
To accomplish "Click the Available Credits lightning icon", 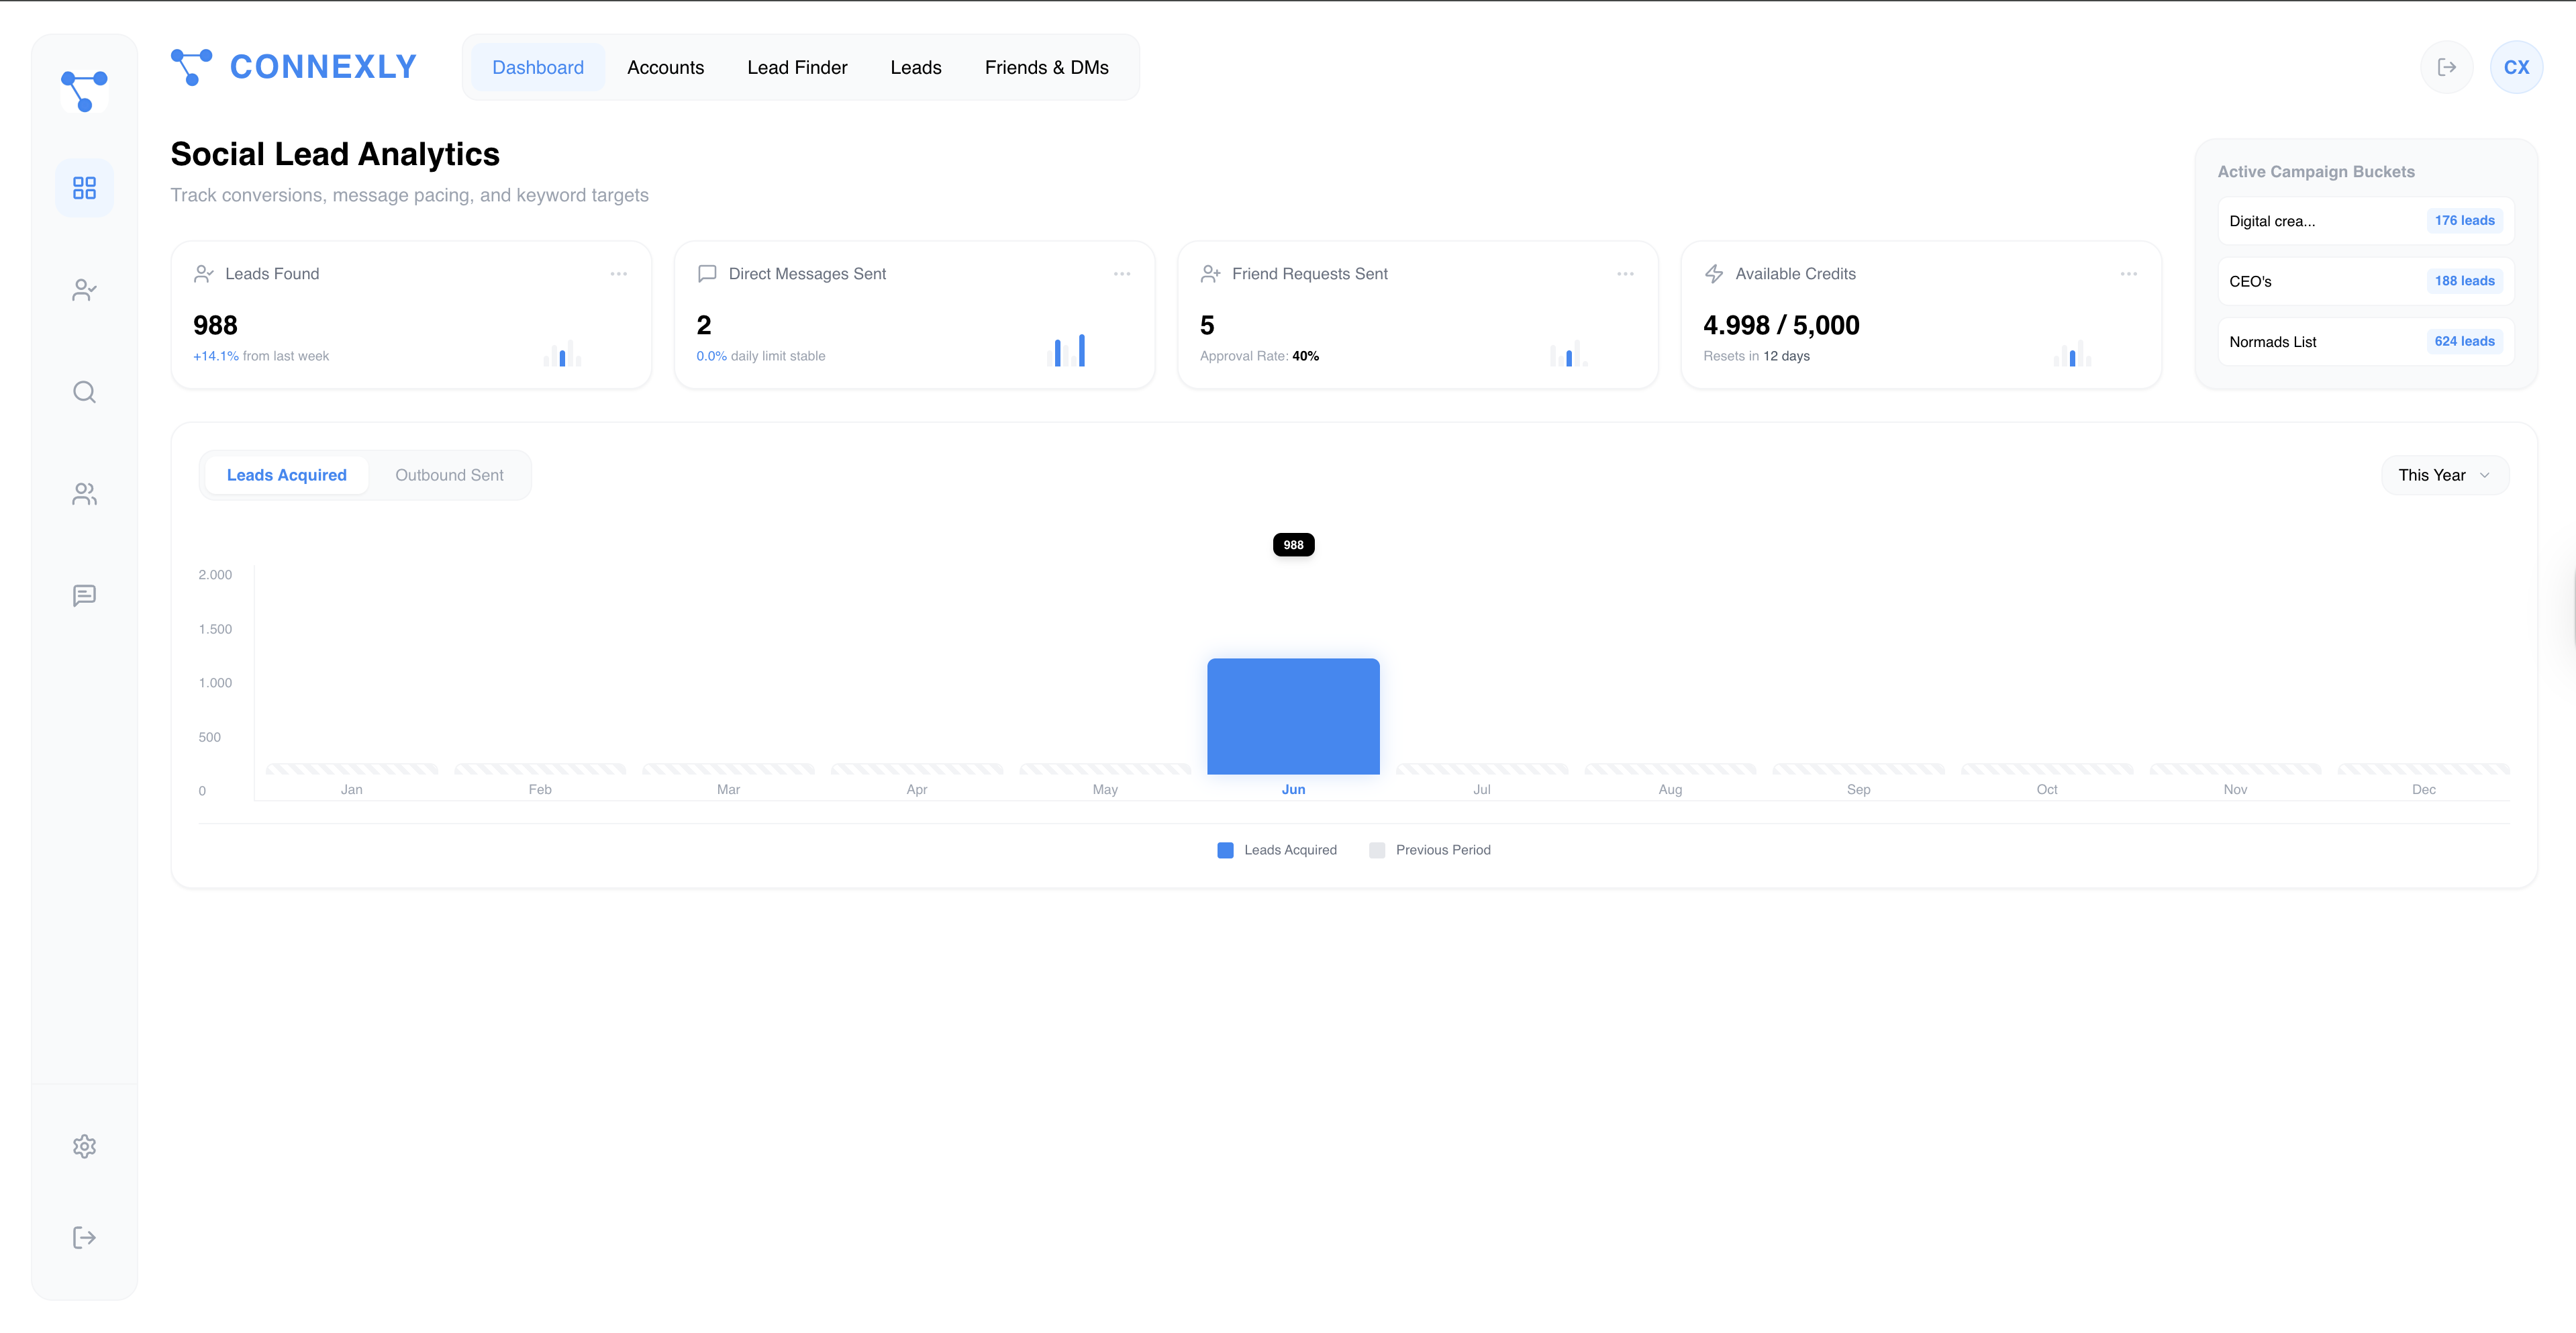I will [1714, 274].
